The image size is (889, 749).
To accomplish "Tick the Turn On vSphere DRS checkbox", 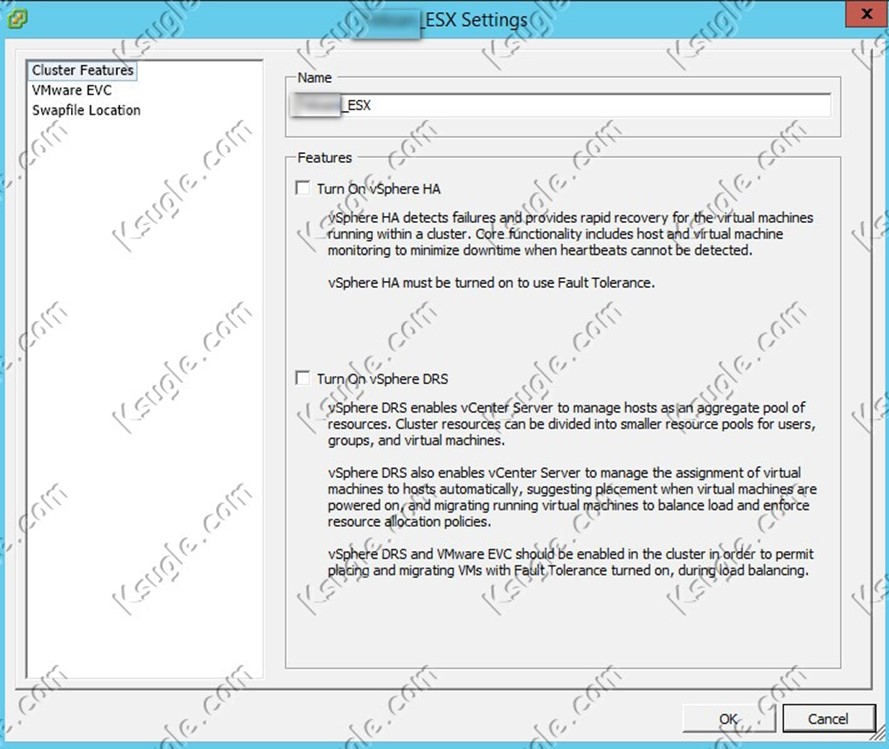I will (x=303, y=379).
